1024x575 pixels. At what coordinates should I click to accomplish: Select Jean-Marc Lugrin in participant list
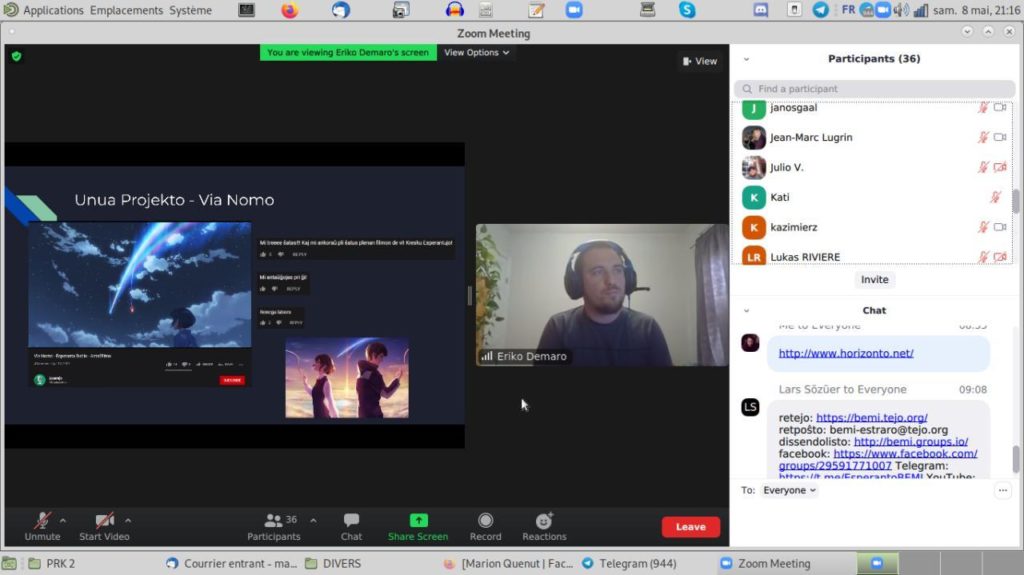tap(874, 137)
